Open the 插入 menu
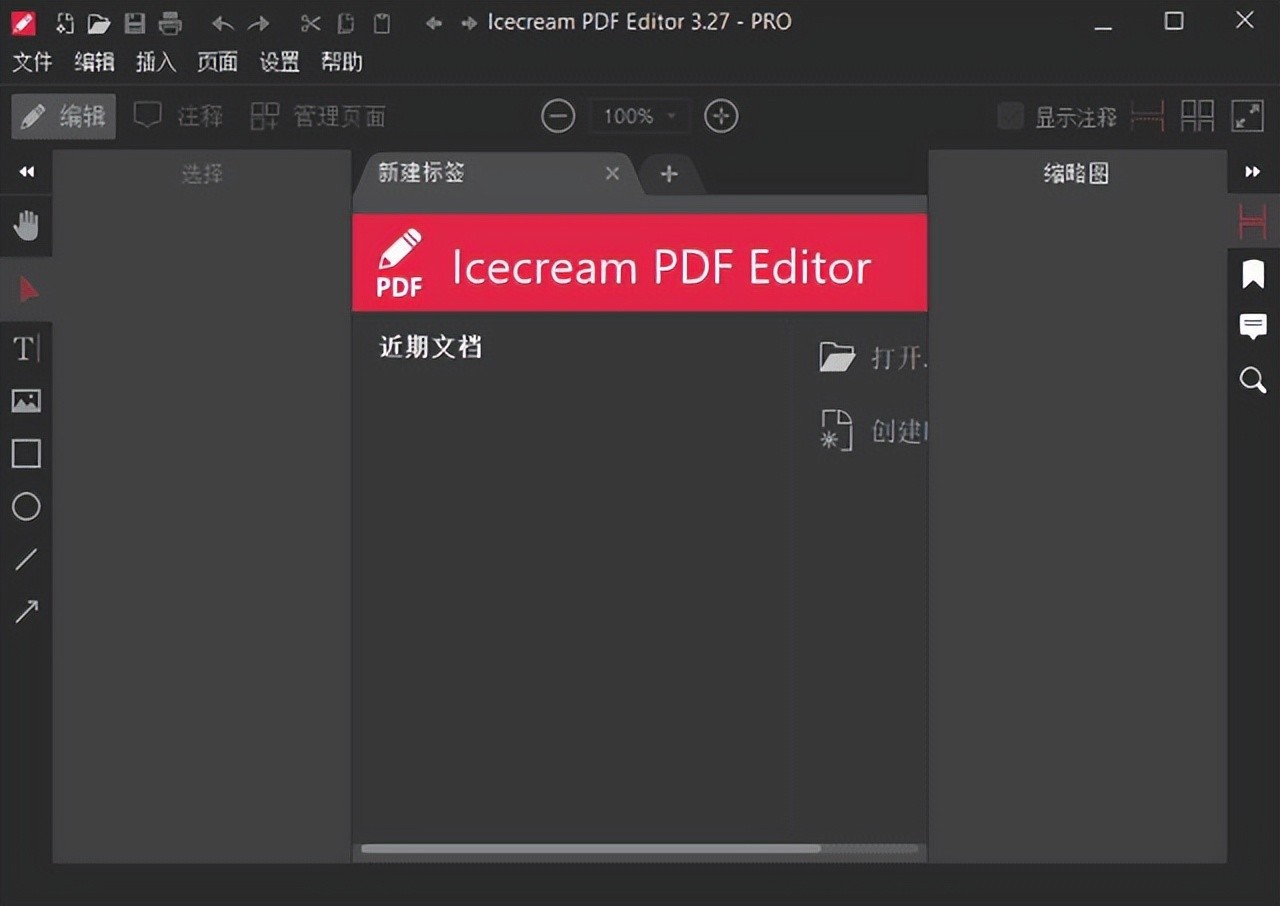Image resolution: width=1280 pixels, height=906 pixels. click(156, 62)
